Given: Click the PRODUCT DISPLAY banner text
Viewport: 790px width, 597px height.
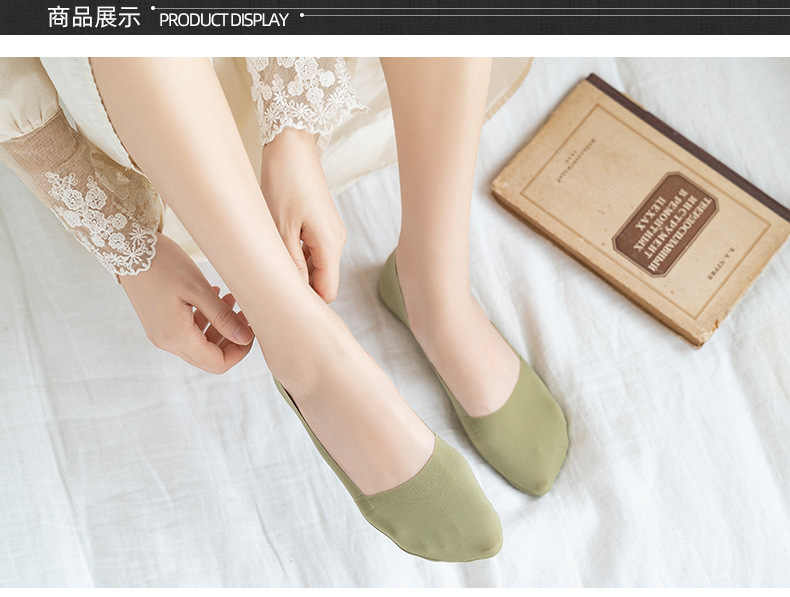Looking at the screenshot, I should 224,20.
